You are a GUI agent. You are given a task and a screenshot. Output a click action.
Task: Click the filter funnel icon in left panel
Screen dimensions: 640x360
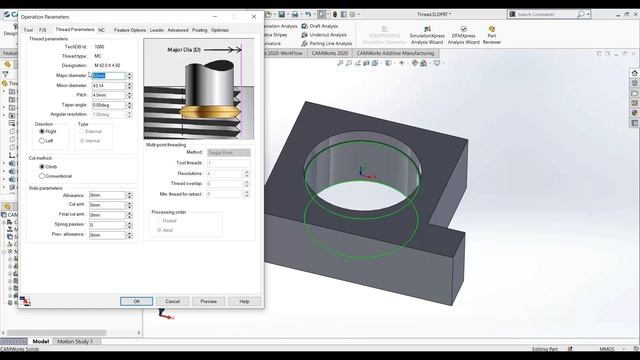tap(5, 74)
